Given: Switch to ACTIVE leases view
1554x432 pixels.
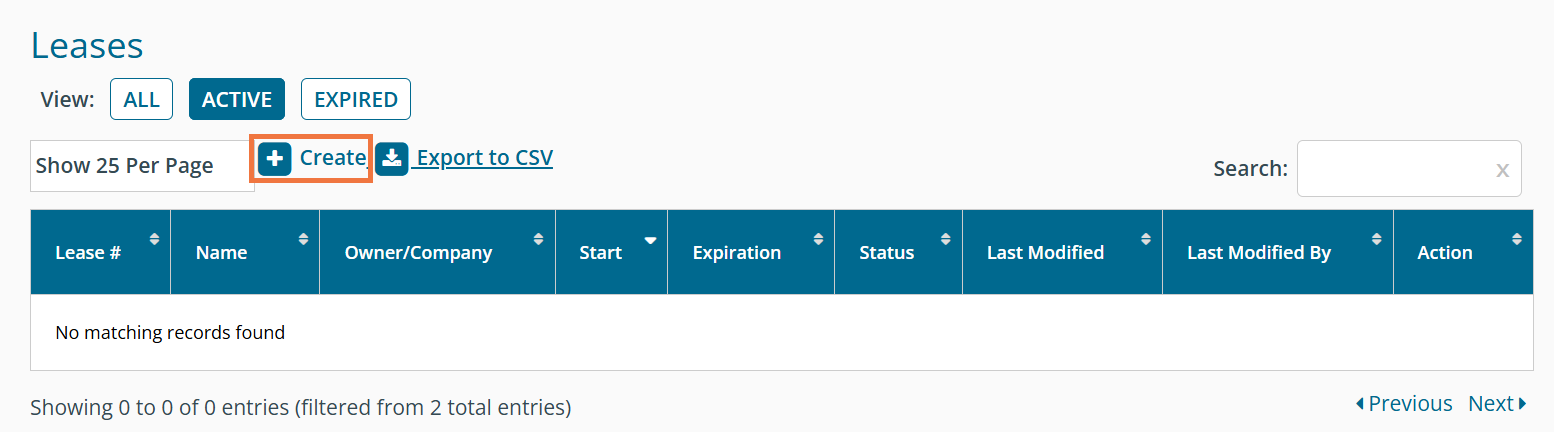Looking at the screenshot, I should (x=237, y=99).
